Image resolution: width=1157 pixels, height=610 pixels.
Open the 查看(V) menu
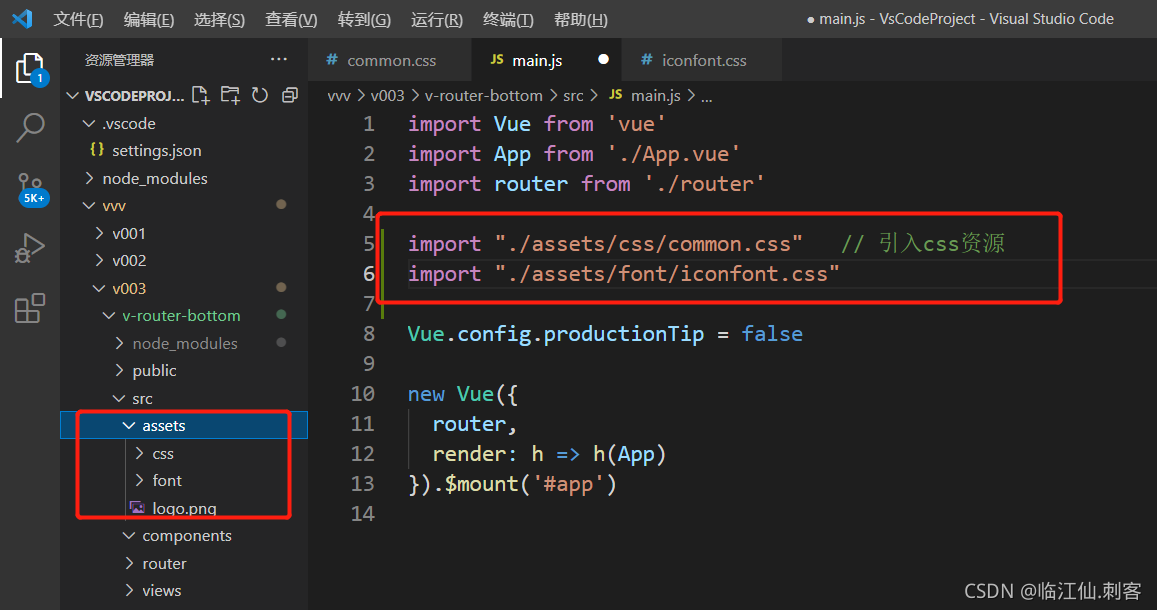tap(291, 19)
